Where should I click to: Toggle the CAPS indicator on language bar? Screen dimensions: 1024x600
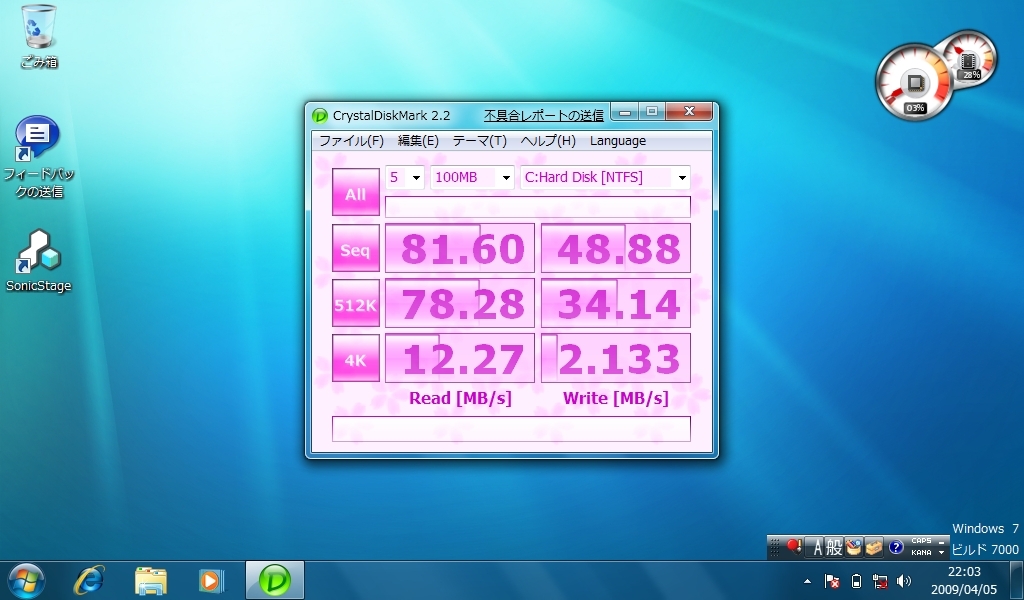click(x=921, y=541)
